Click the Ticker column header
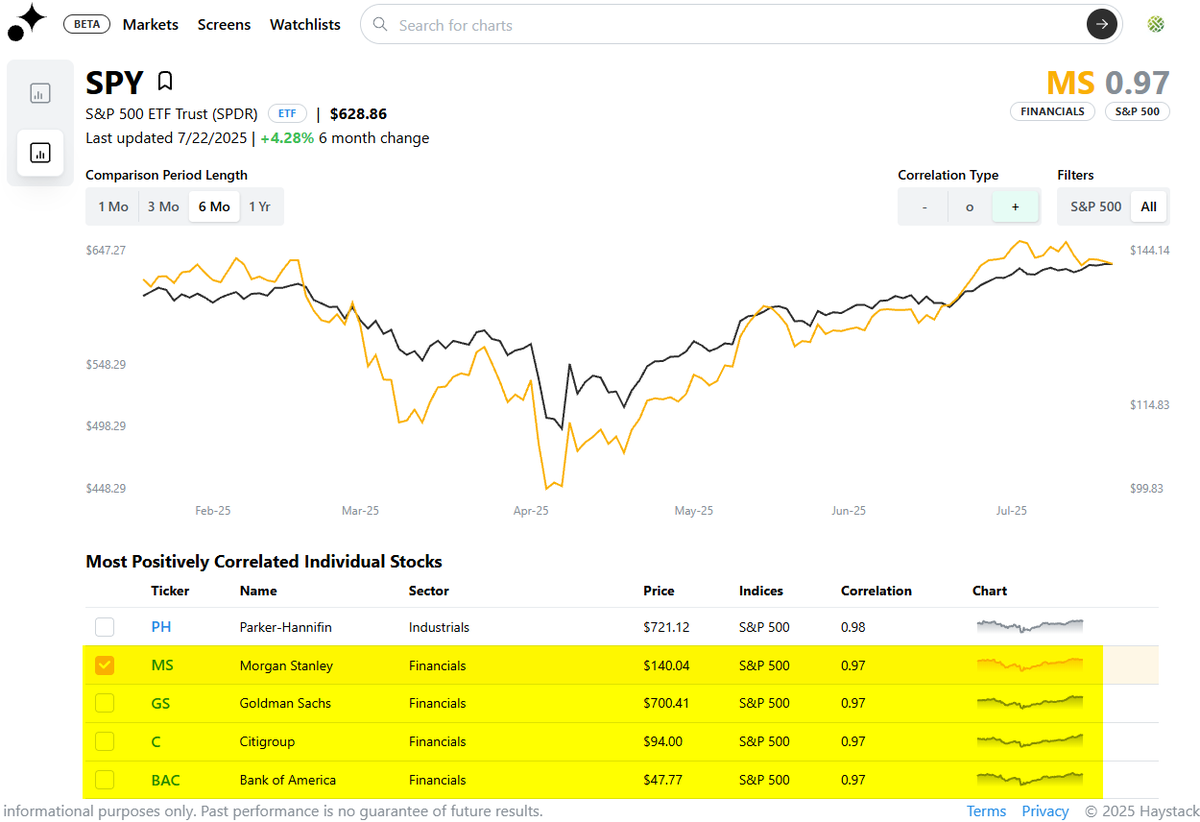 tap(170, 591)
